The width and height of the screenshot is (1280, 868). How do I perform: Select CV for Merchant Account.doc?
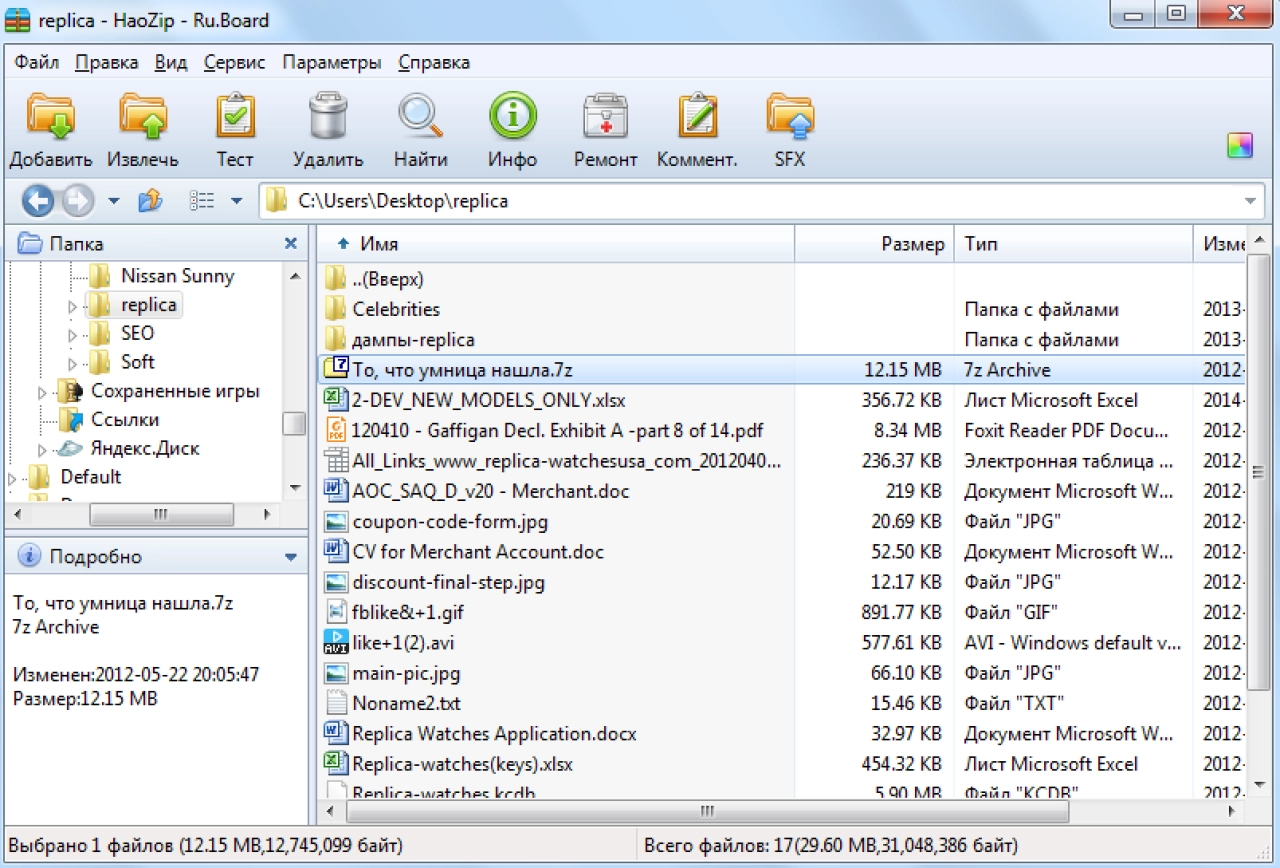pyautogui.click(x=780, y=552)
